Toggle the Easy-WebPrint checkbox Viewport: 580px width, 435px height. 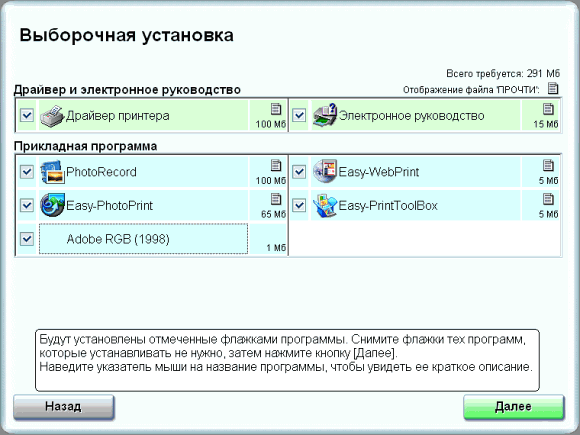299,172
